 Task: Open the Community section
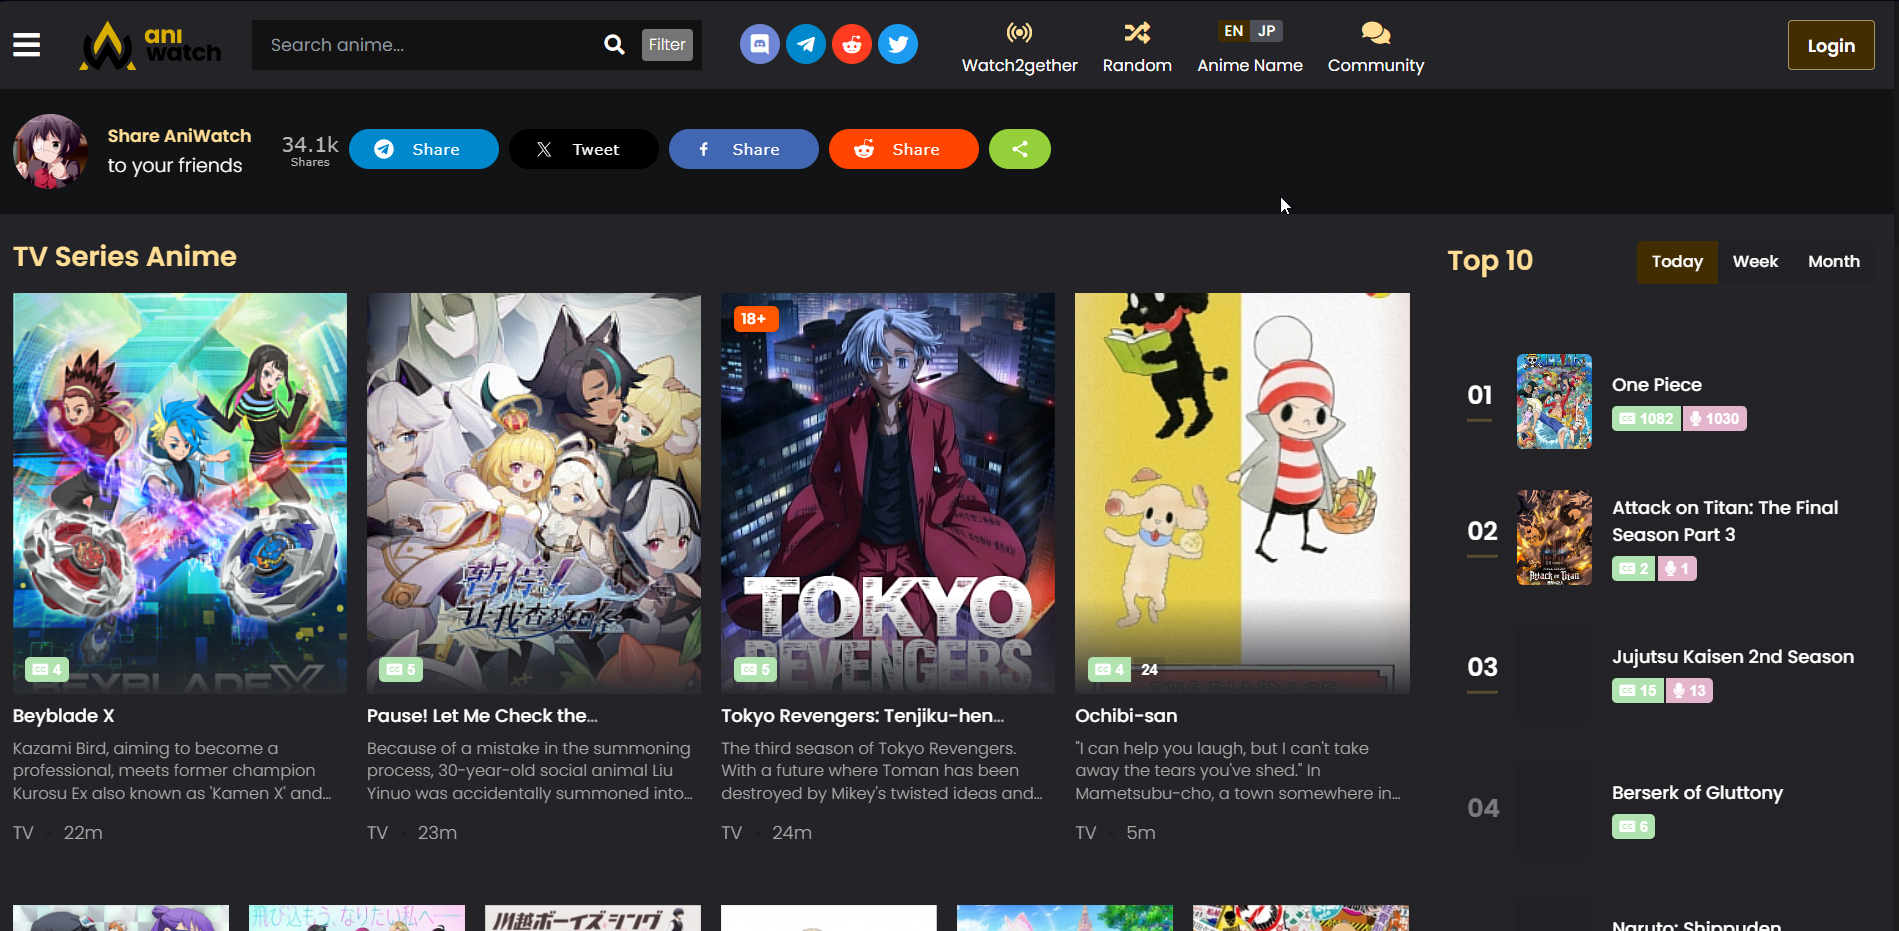tap(1376, 47)
